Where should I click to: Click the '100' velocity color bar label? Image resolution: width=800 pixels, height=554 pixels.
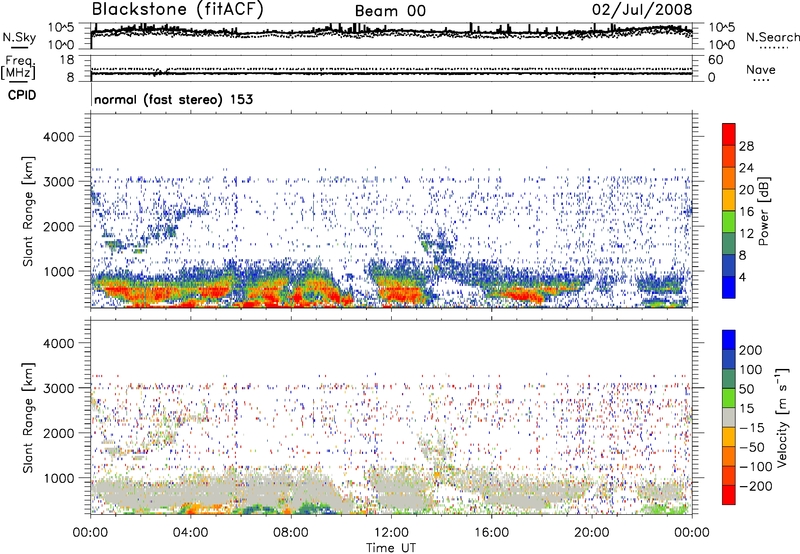pyautogui.click(x=751, y=369)
